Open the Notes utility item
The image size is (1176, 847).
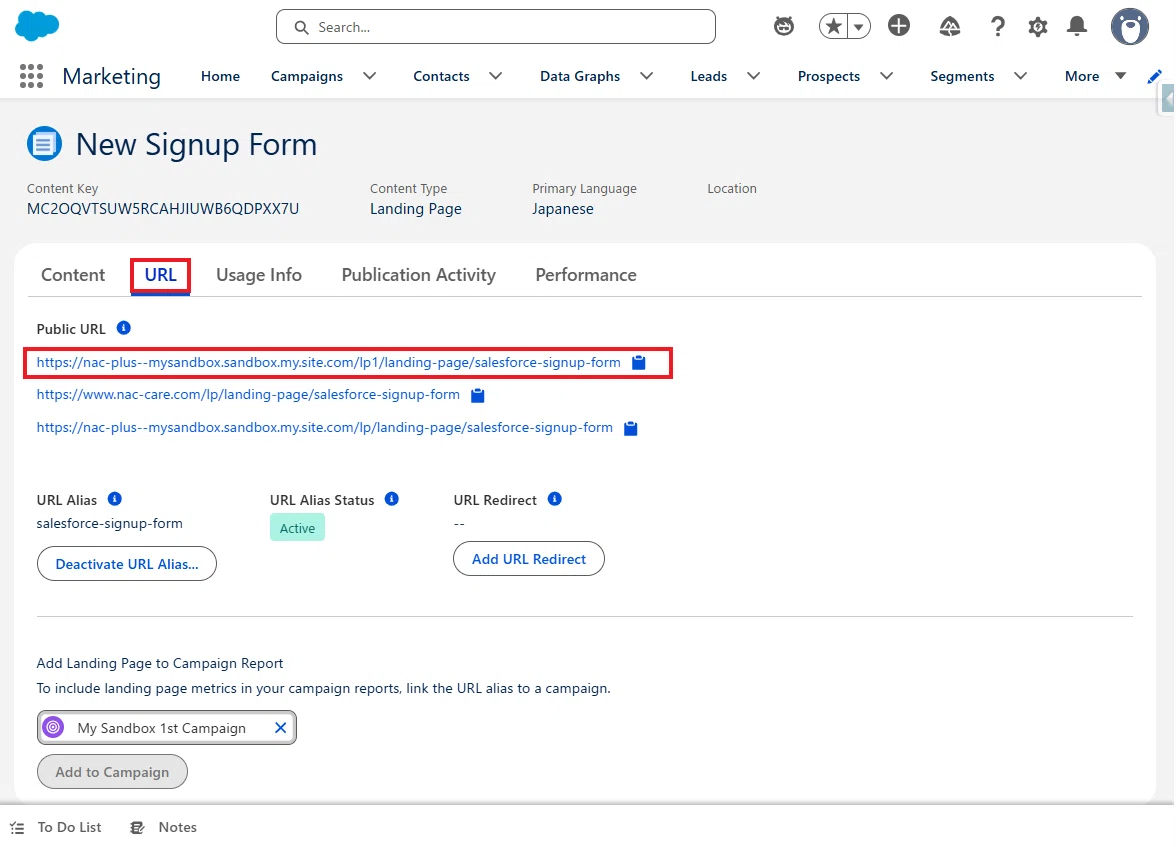pos(164,827)
